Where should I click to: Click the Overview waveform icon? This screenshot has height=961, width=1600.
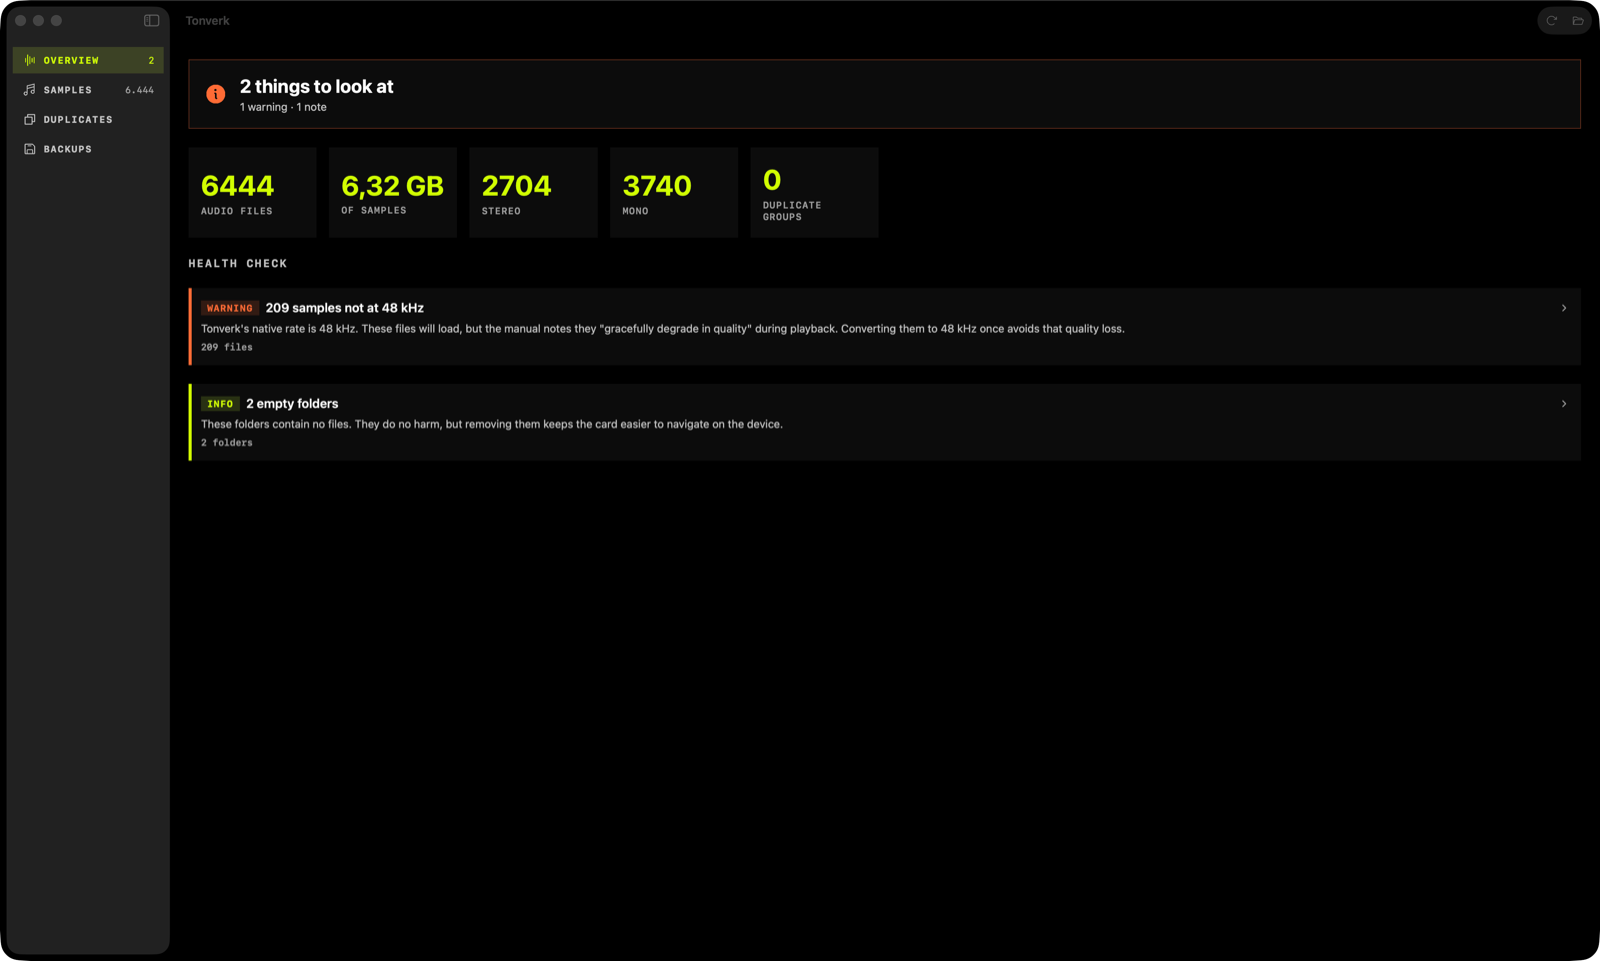pyautogui.click(x=30, y=60)
